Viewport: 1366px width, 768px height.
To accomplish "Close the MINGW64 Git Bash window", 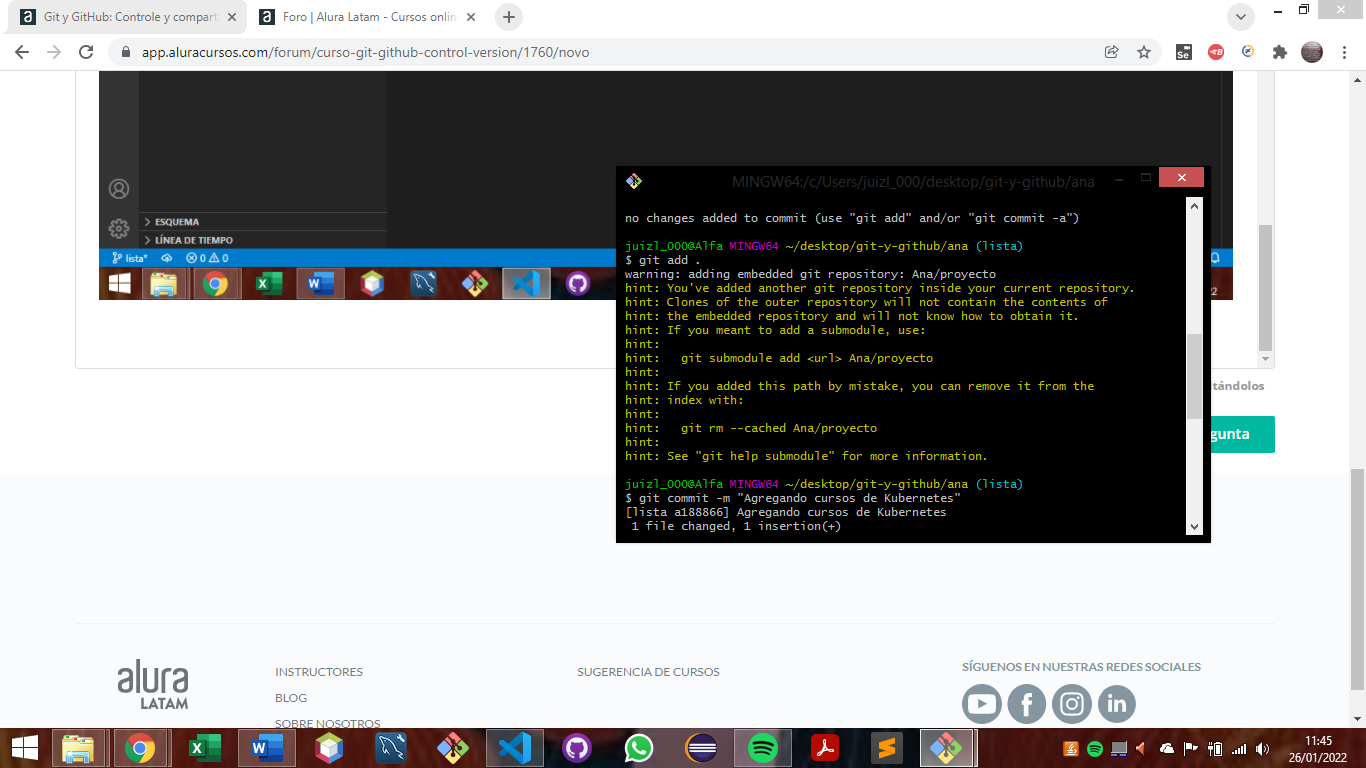I will pyautogui.click(x=1182, y=178).
